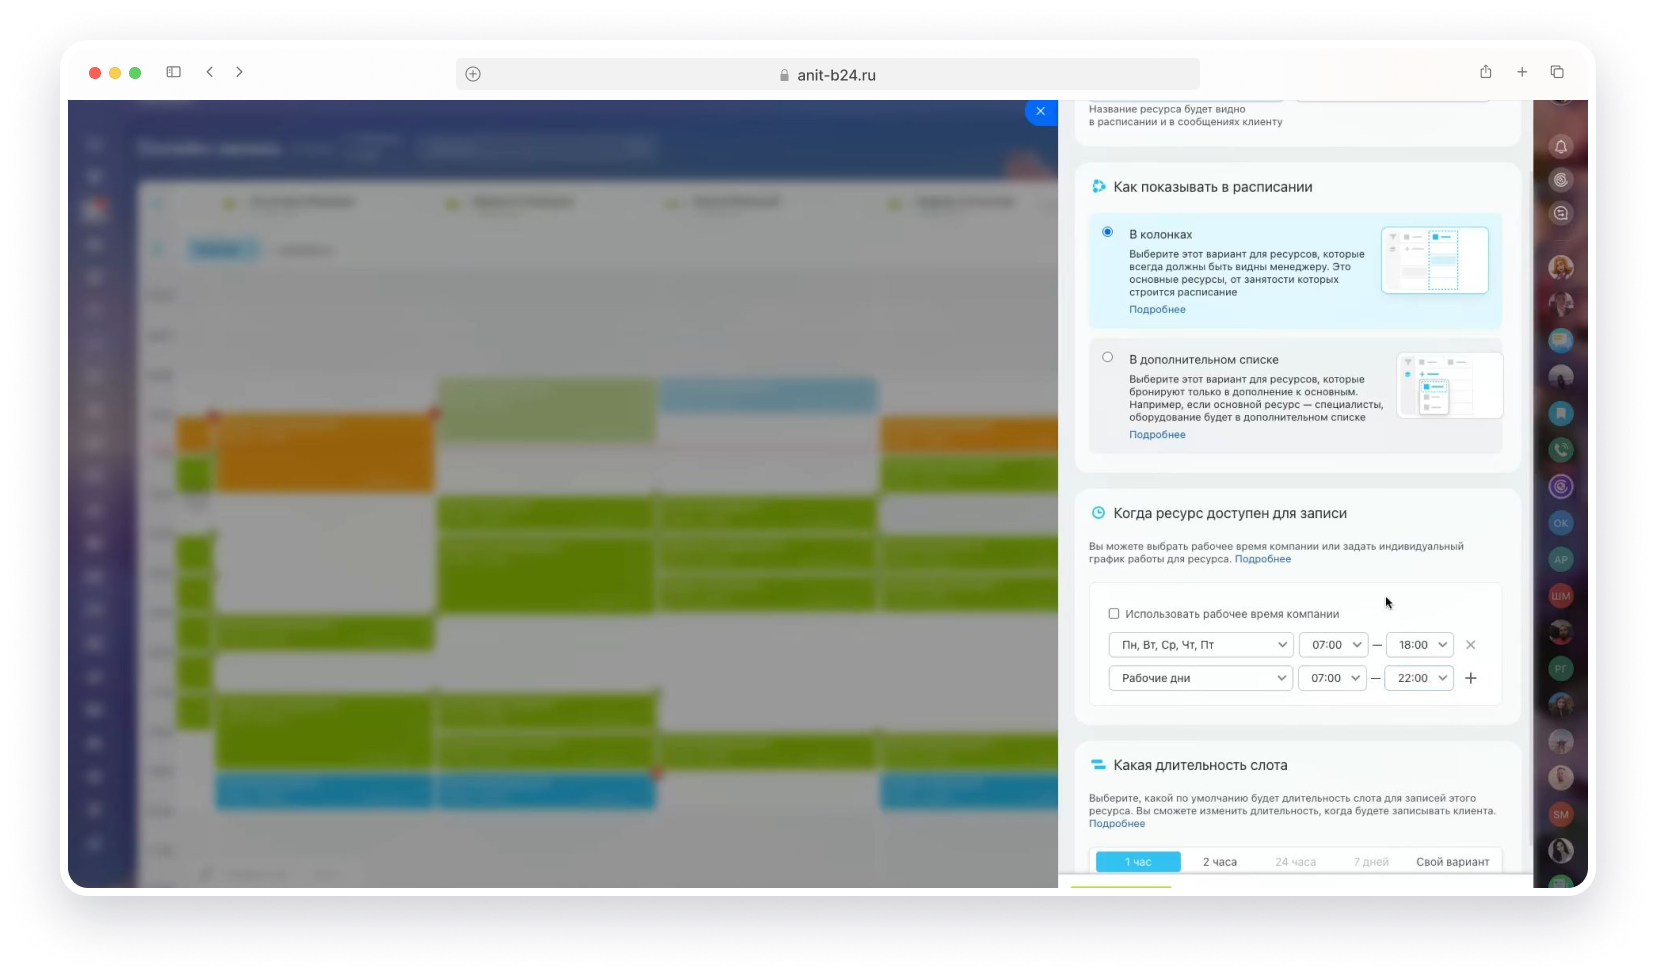Expand the 18:00 end time dropdown

click(1419, 645)
